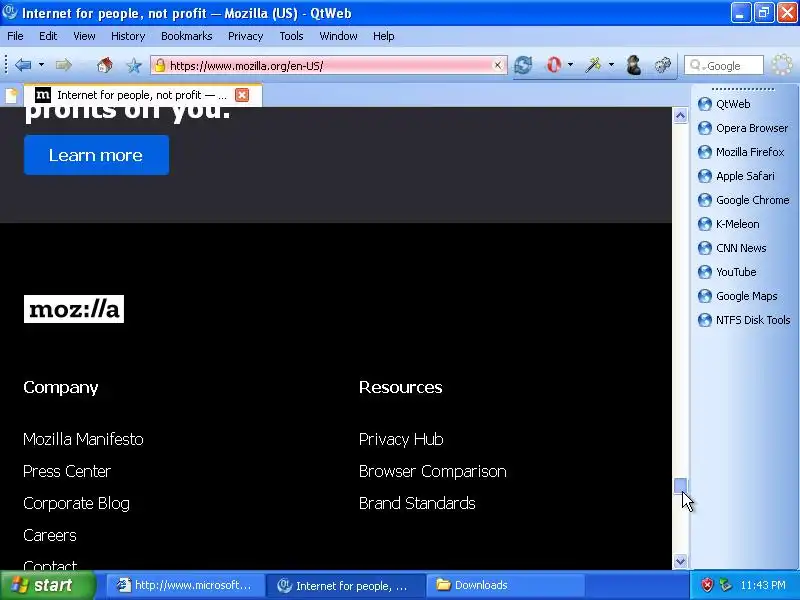Click the page scrollbar down arrow
Viewport: 800px width, 600px height.
tap(680, 561)
